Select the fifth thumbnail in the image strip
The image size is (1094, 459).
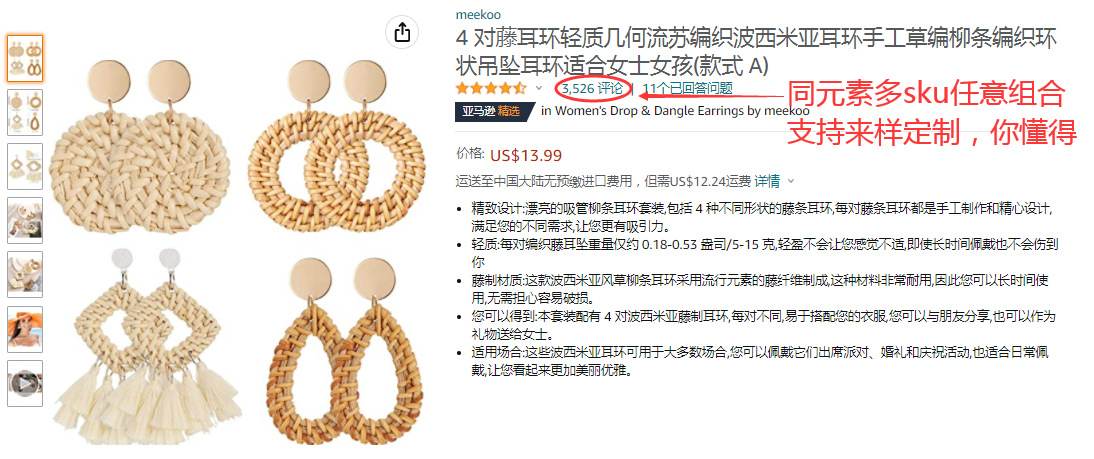[x=25, y=275]
